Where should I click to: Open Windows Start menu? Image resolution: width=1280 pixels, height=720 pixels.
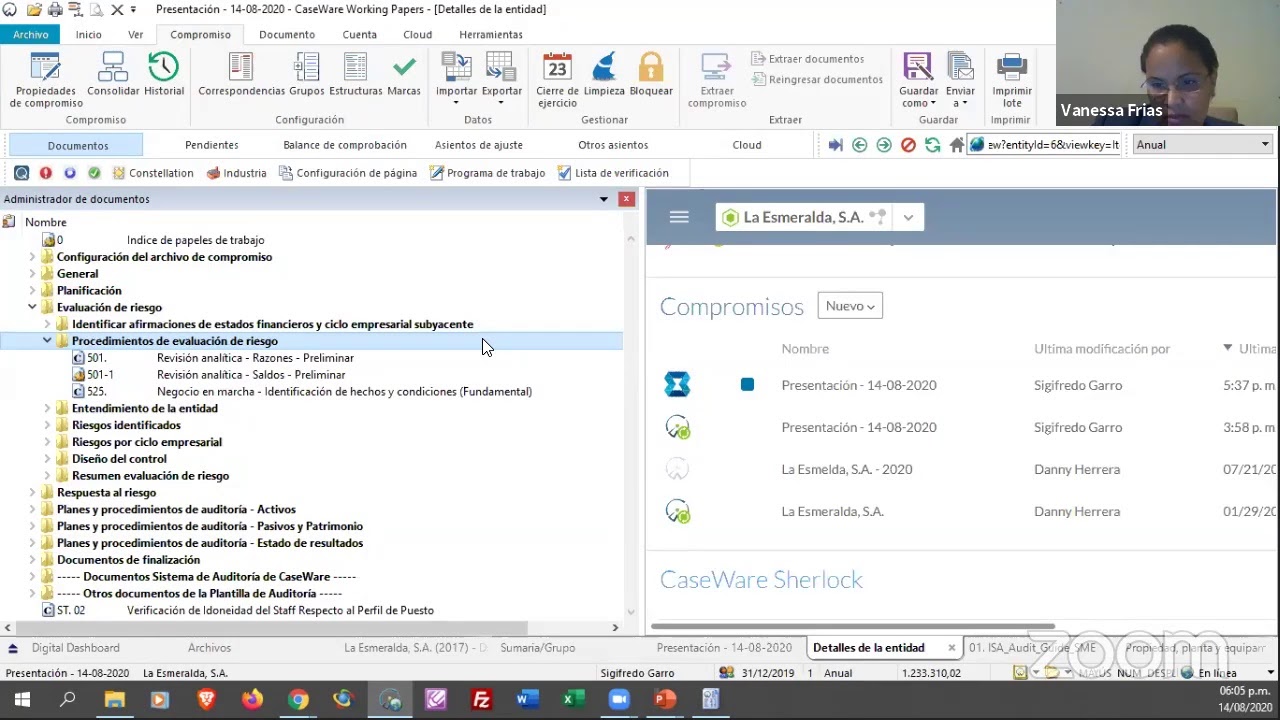point(22,699)
